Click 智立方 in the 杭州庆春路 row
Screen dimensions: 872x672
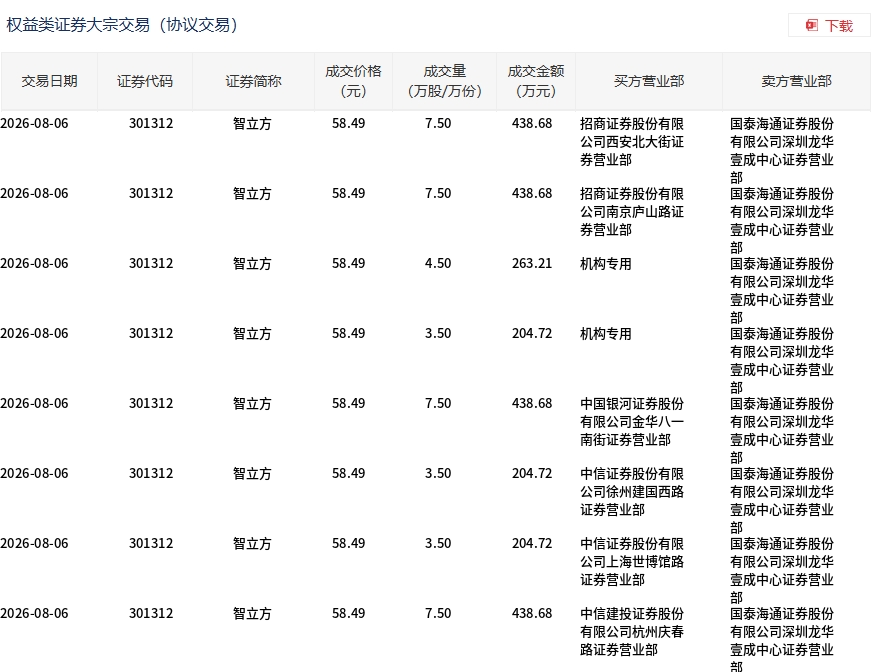[x=252, y=614]
